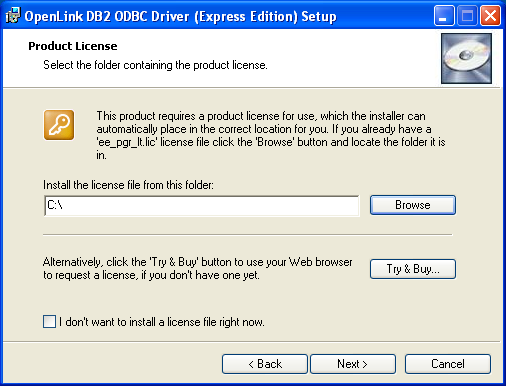Click the horizontal separator below the path field
Viewport: 506px width, 386px height.
248,235
